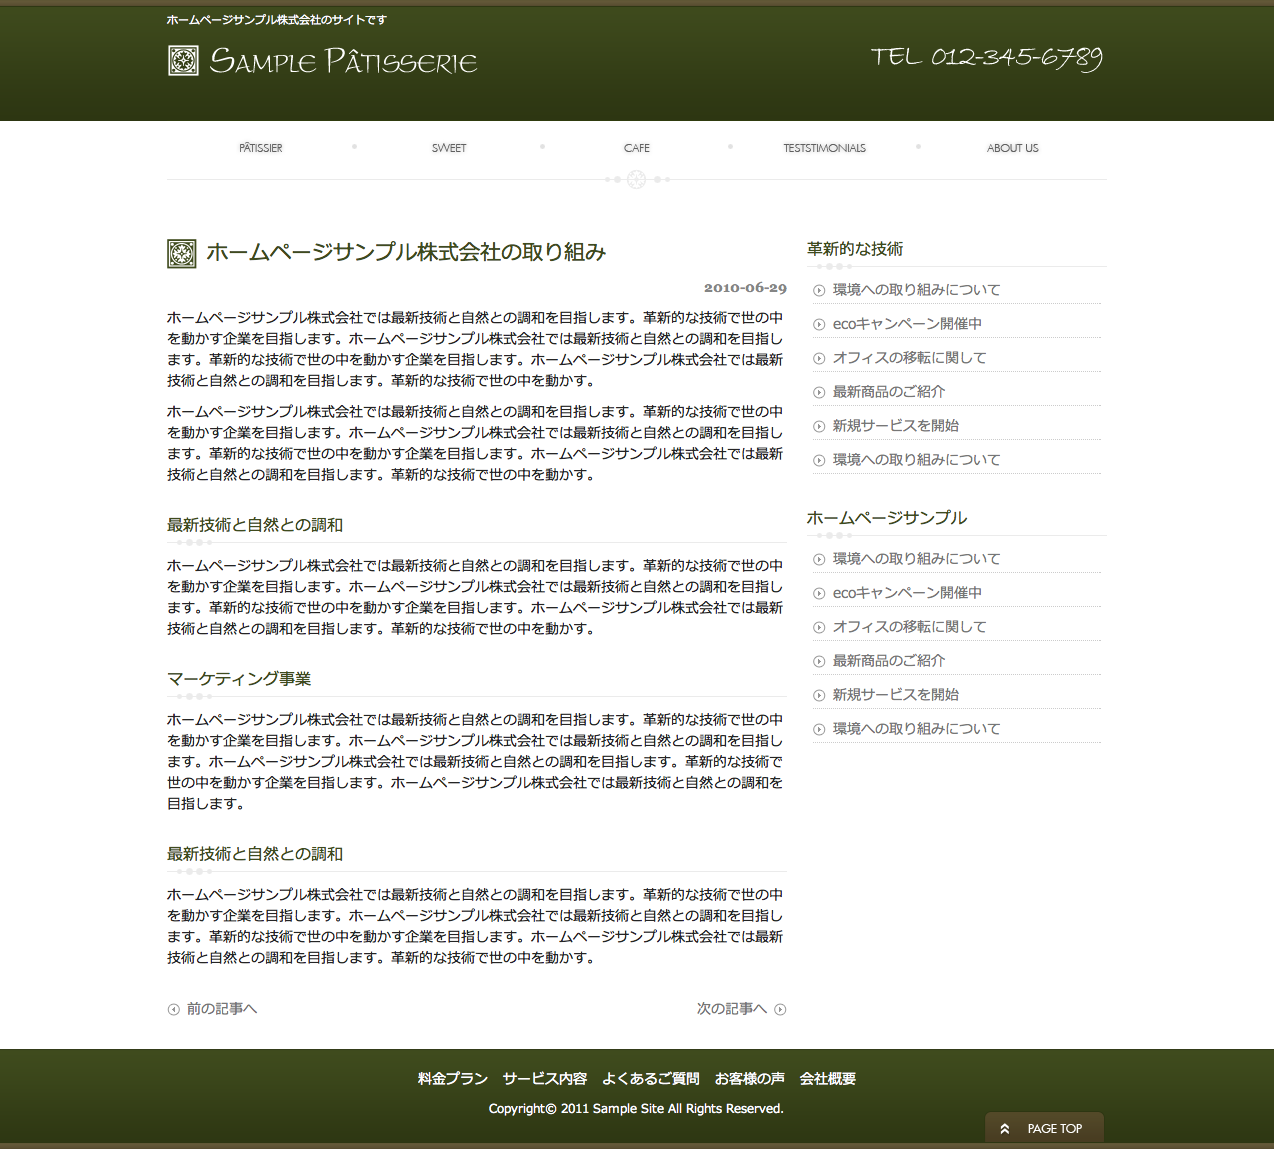Click arrow bullet beside second オフィスの移転に関して

[819, 628]
